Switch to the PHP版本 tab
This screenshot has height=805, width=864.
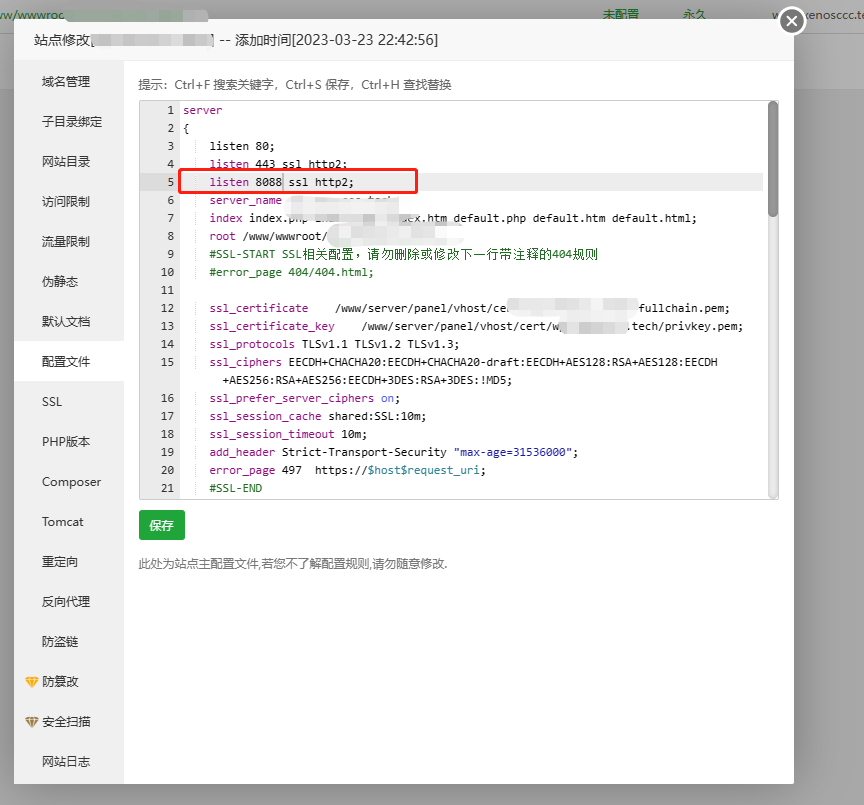click(x=66, y=441)
